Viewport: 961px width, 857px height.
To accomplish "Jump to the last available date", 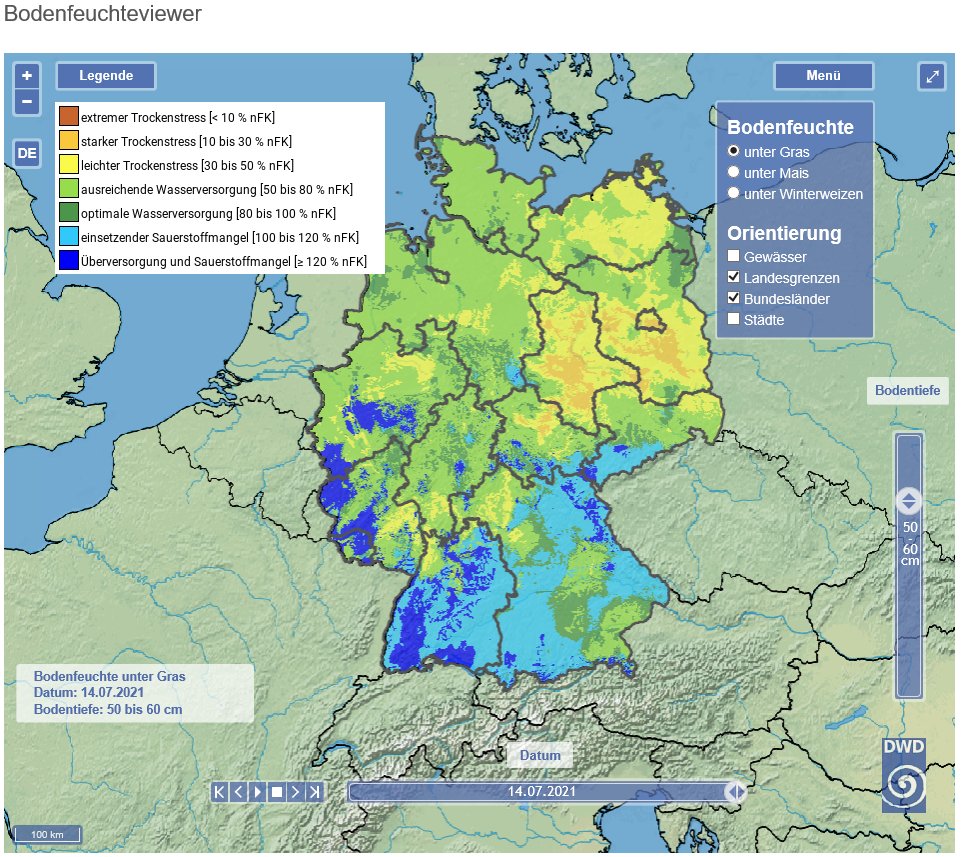I will (315, 790).
